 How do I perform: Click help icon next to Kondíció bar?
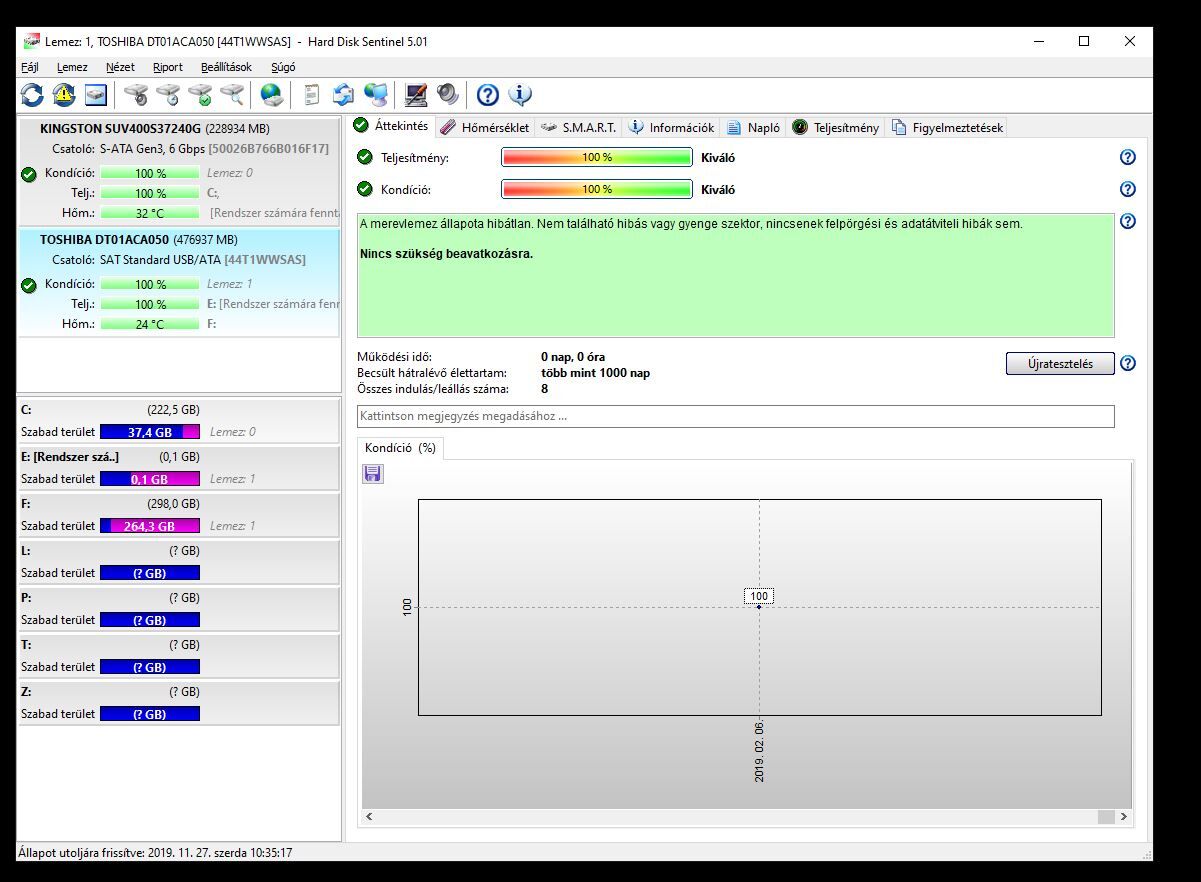tap(1128, 189)
